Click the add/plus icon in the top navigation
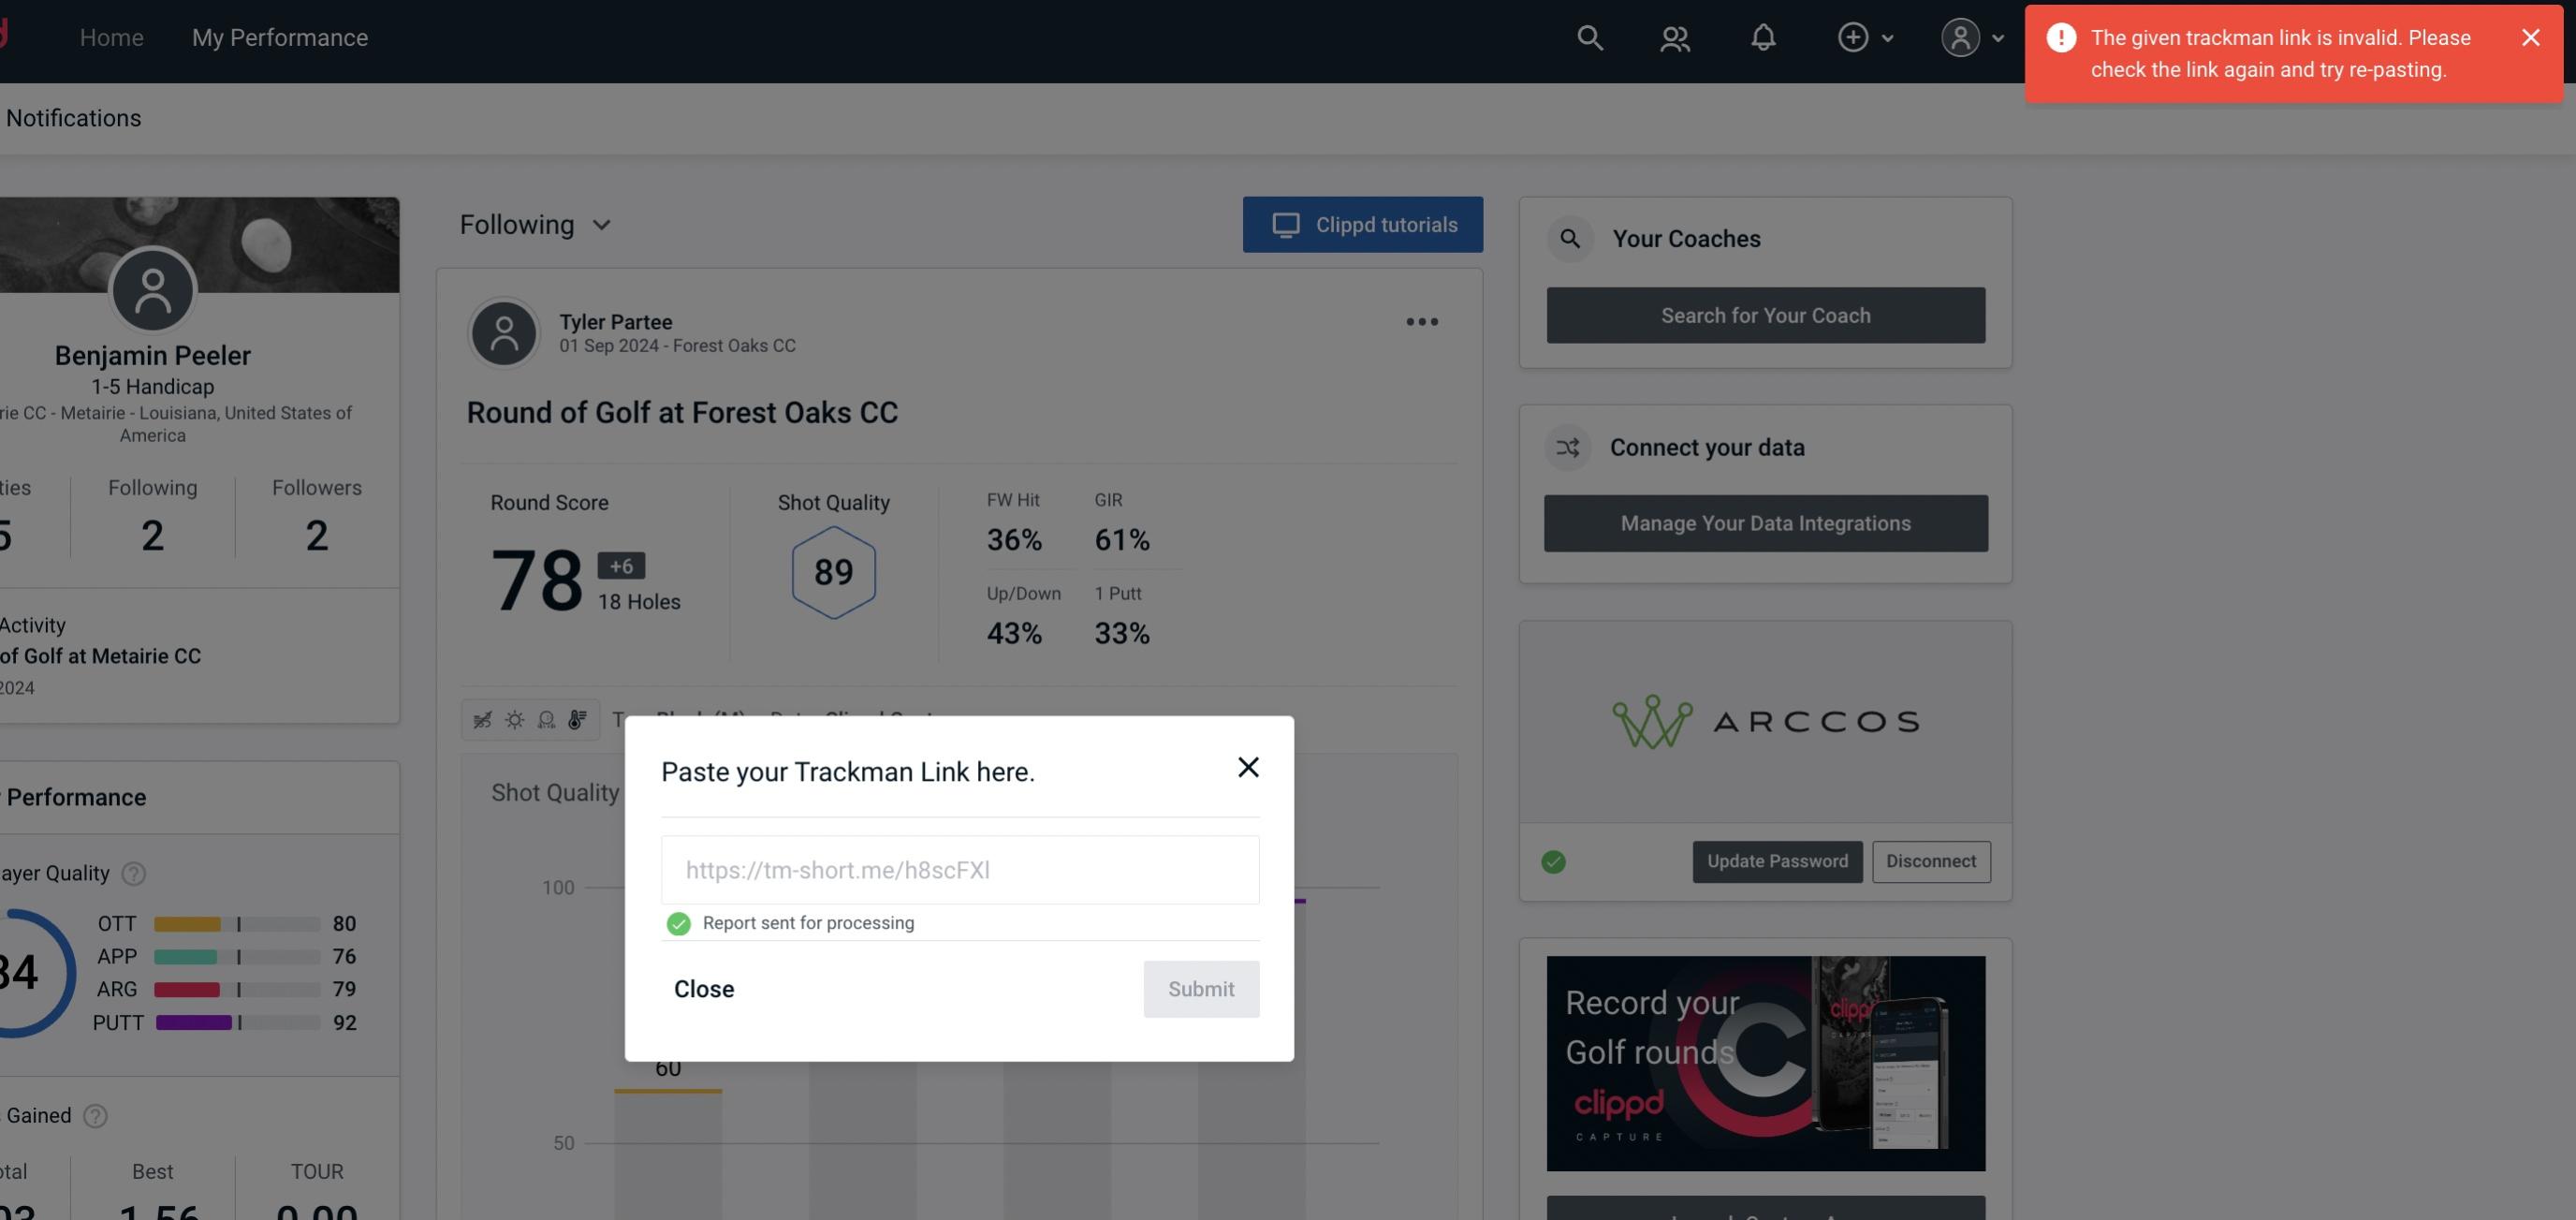The image size is (2576, 1220). pyautogui.click(x=1853, y=37)
